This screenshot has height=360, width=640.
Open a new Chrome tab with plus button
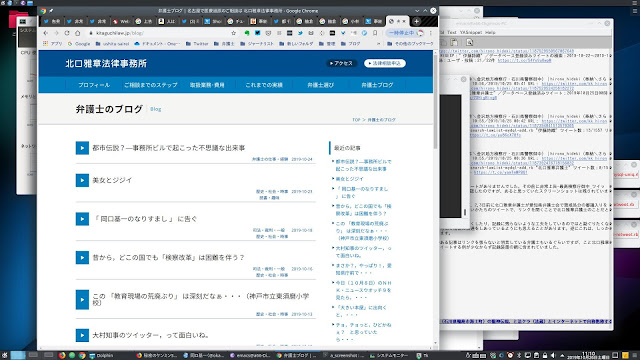point(416,21)
